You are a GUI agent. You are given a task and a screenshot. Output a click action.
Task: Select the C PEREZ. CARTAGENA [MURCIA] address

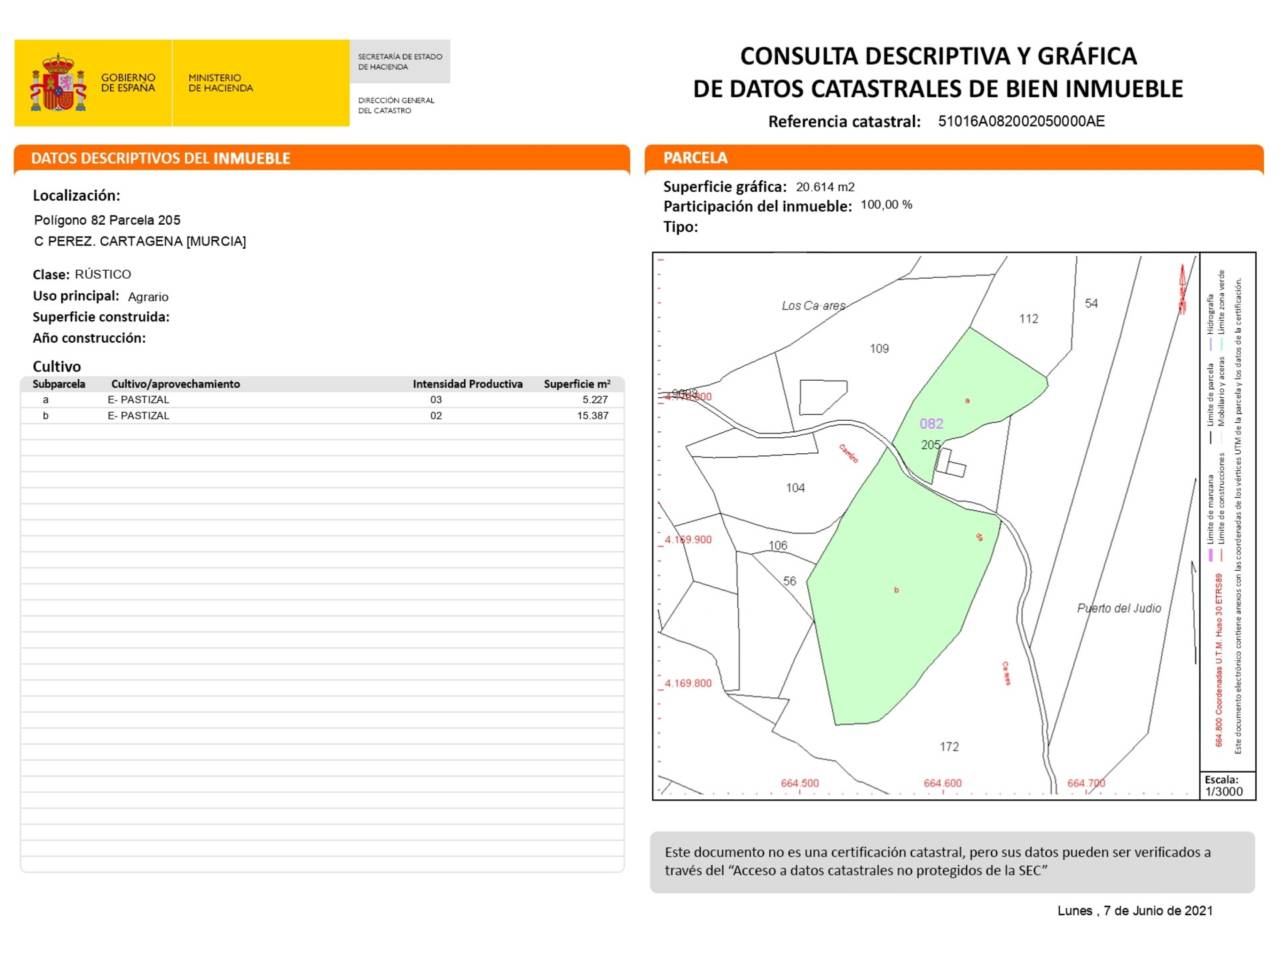pos(140,241)
